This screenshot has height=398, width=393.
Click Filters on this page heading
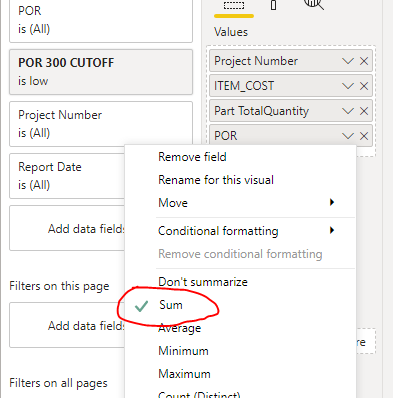click(x=59, y=286)
